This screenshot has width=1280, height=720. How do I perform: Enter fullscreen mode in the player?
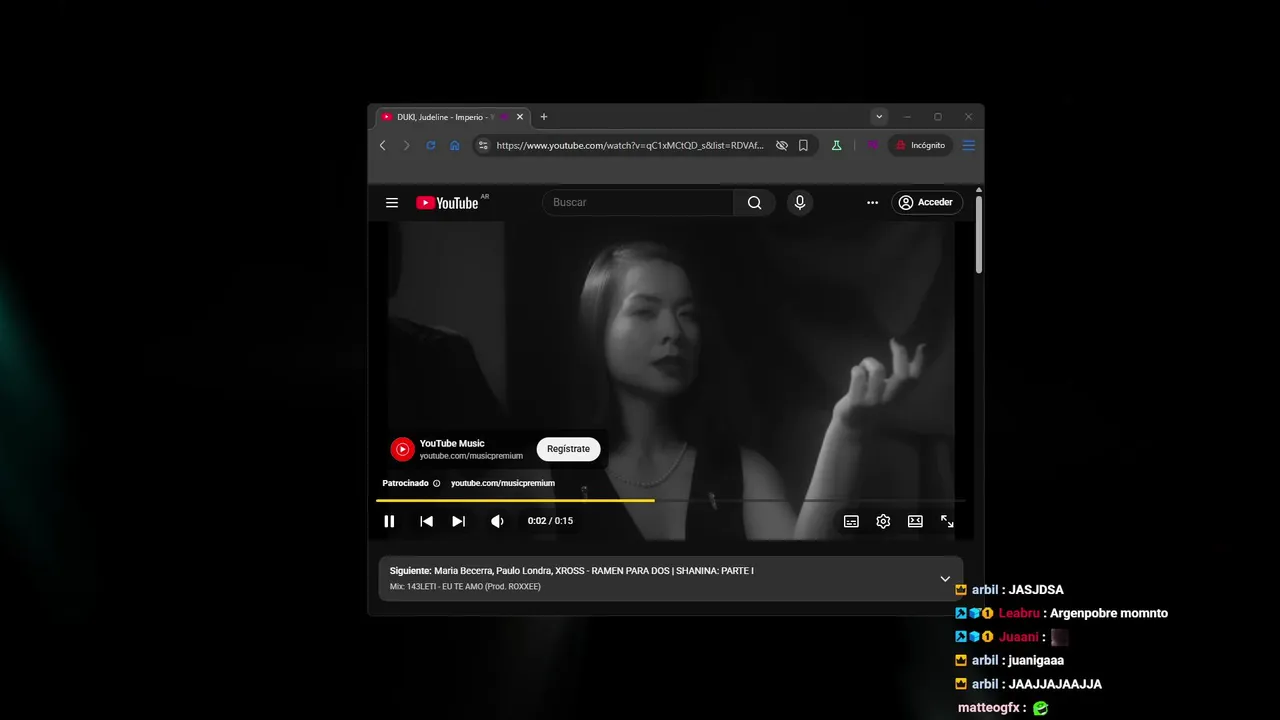pyautogui.click(x=947, y=521)
